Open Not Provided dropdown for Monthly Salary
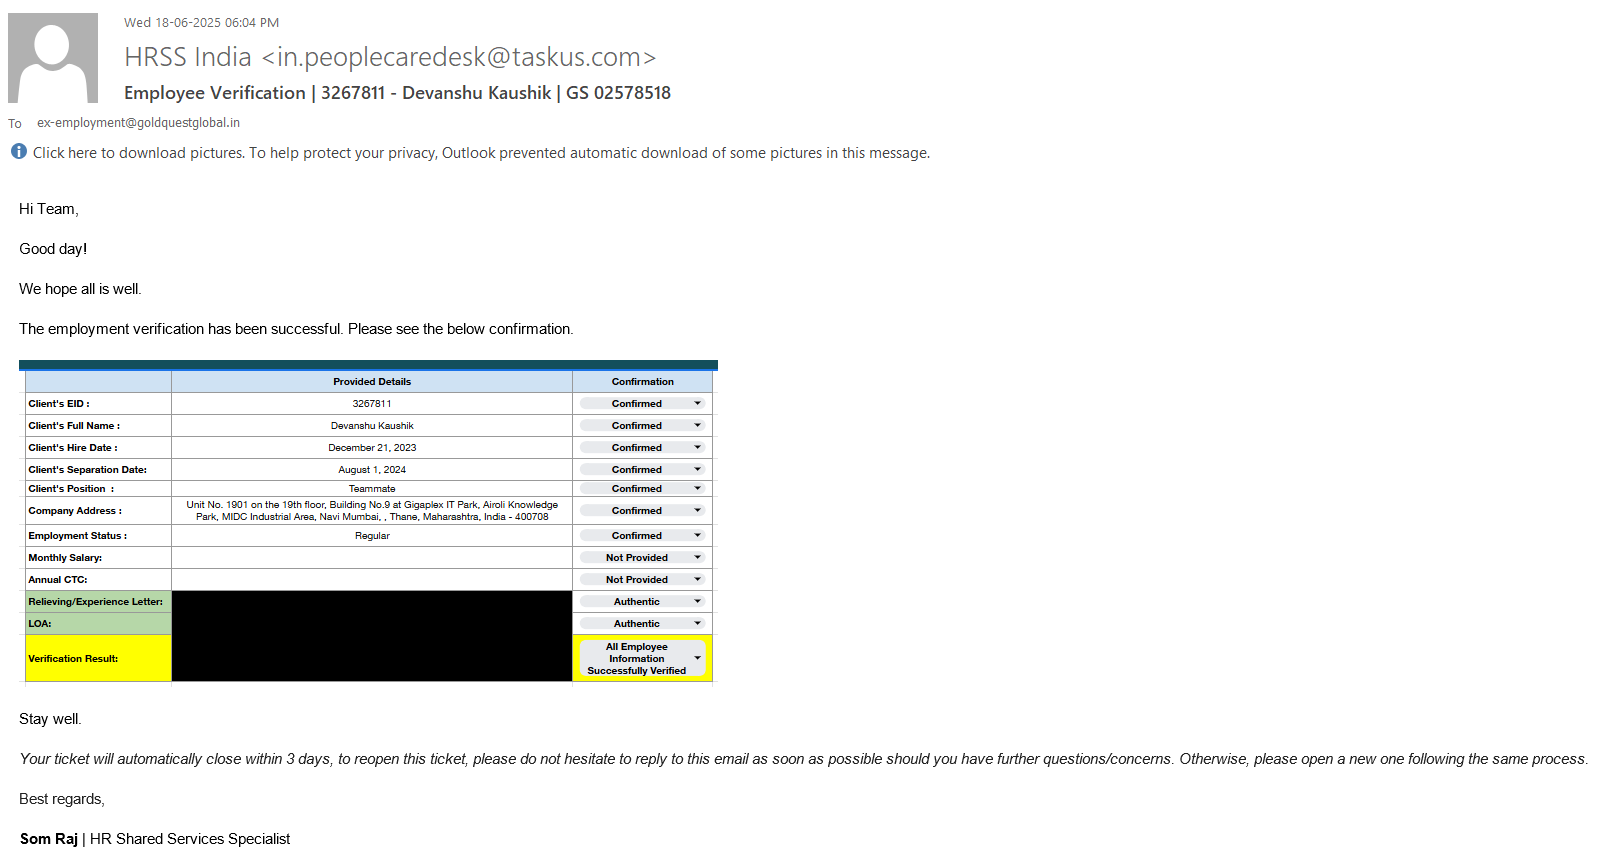The height and width of the screenshot is (862, 1612). point(642,558)
